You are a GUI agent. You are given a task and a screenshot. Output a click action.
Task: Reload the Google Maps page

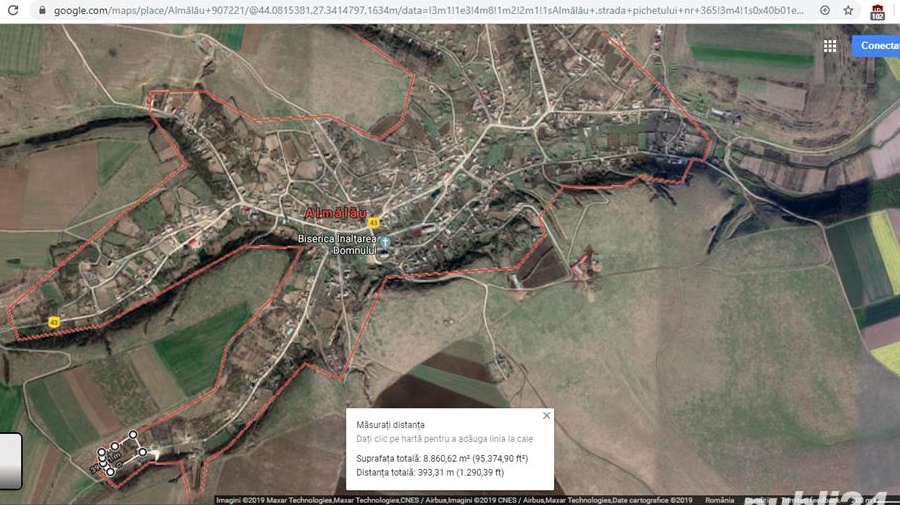pyautogui.click(x=13, y=10)
